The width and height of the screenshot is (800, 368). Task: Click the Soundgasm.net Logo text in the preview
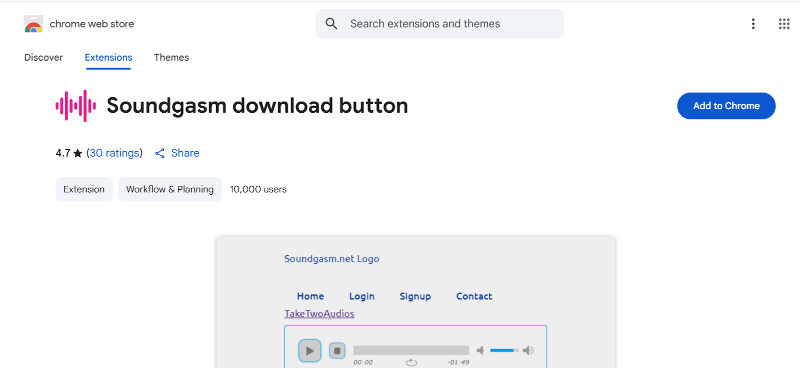tap(332, 259)
